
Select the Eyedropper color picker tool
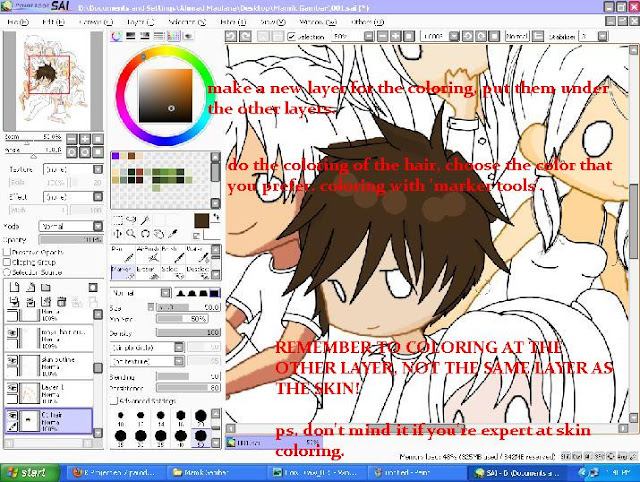(x=173, y=234)
